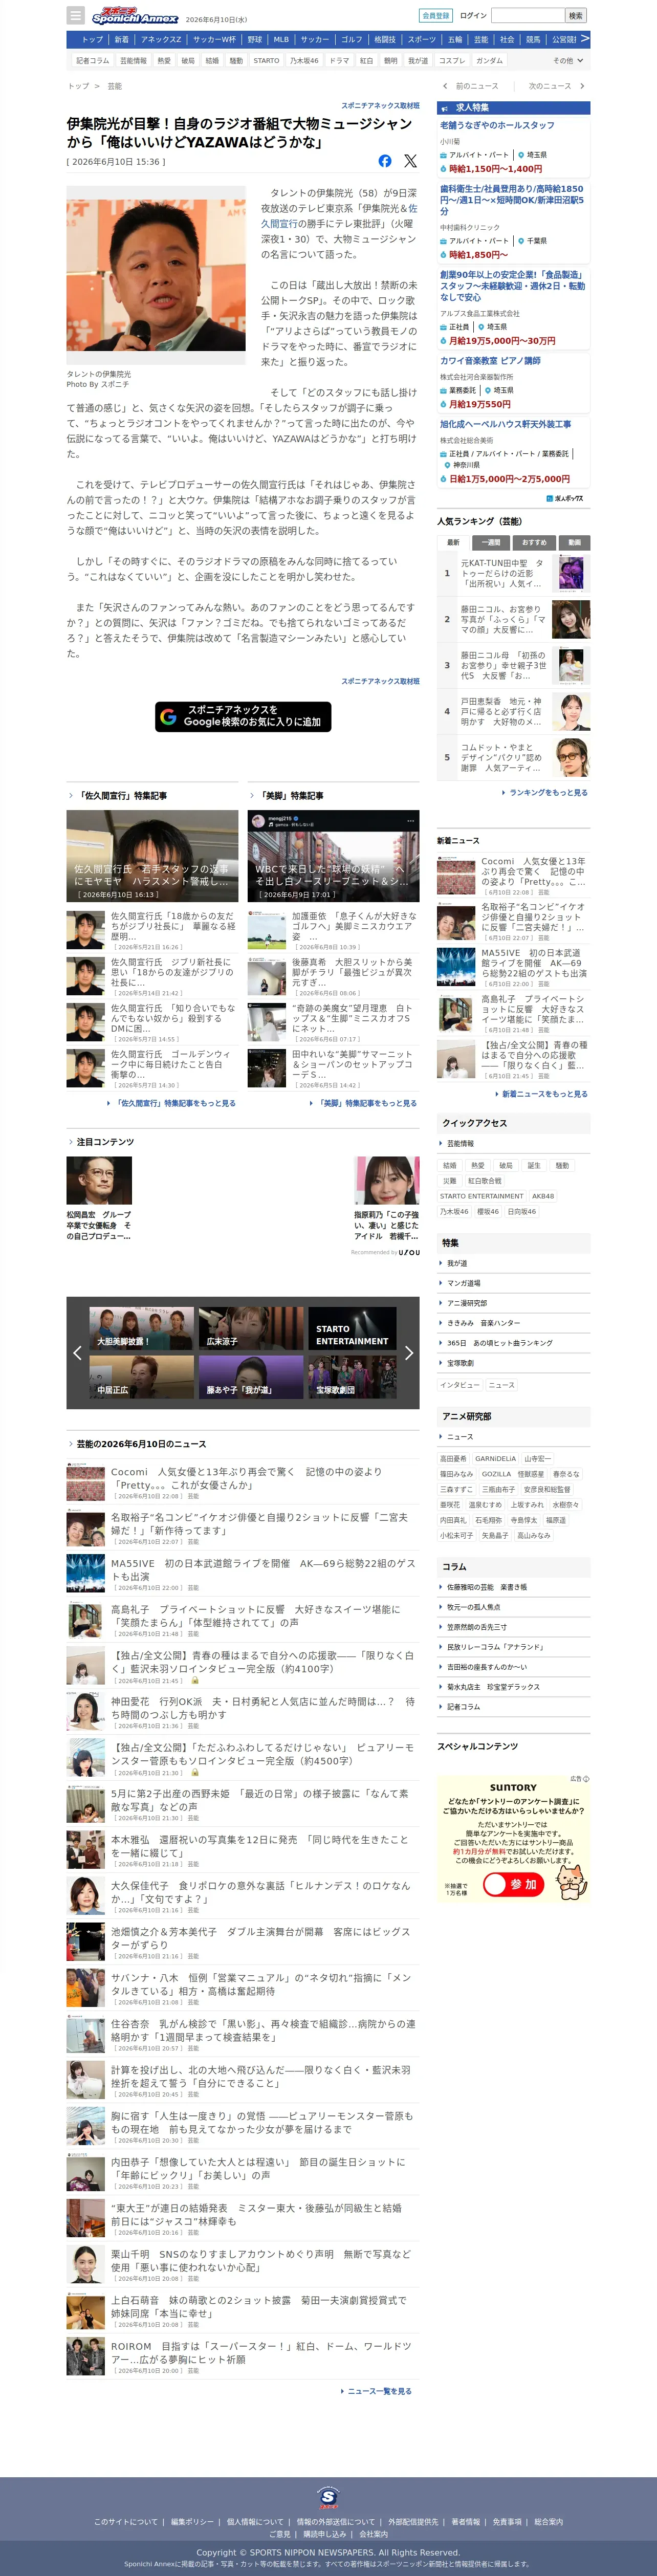Click 大胆美脚披露! carousel thumbnail
Screen dimensions: 657x2576
tap(141, 1329)
